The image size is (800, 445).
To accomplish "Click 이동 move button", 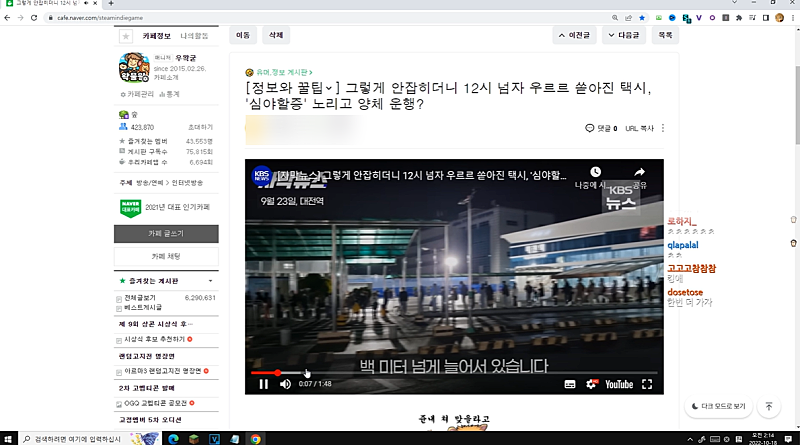I will coord(243,35).
